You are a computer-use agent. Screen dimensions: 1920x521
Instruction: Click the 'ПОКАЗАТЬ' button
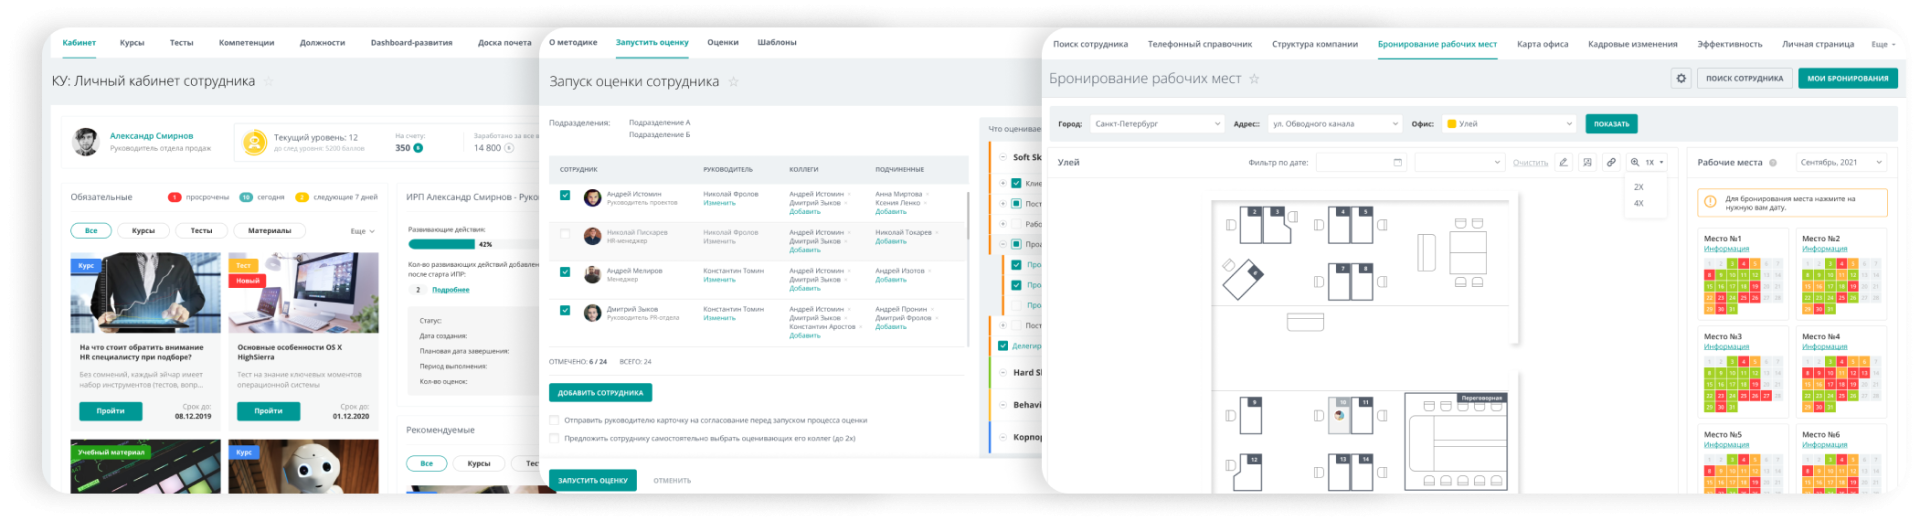pos(1611,124)
